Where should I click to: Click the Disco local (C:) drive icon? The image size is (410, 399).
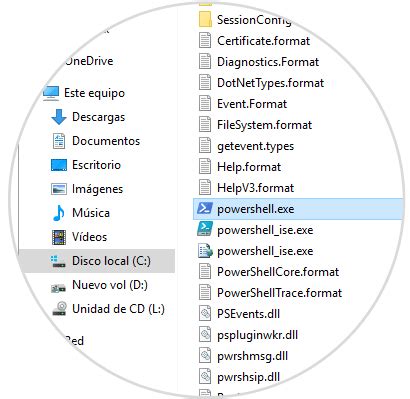58,261
